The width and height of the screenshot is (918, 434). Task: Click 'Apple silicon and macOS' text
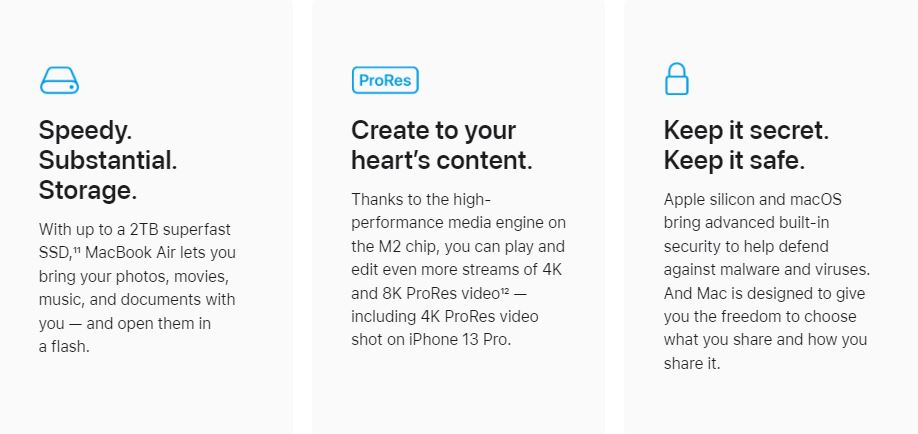(753, 199)
